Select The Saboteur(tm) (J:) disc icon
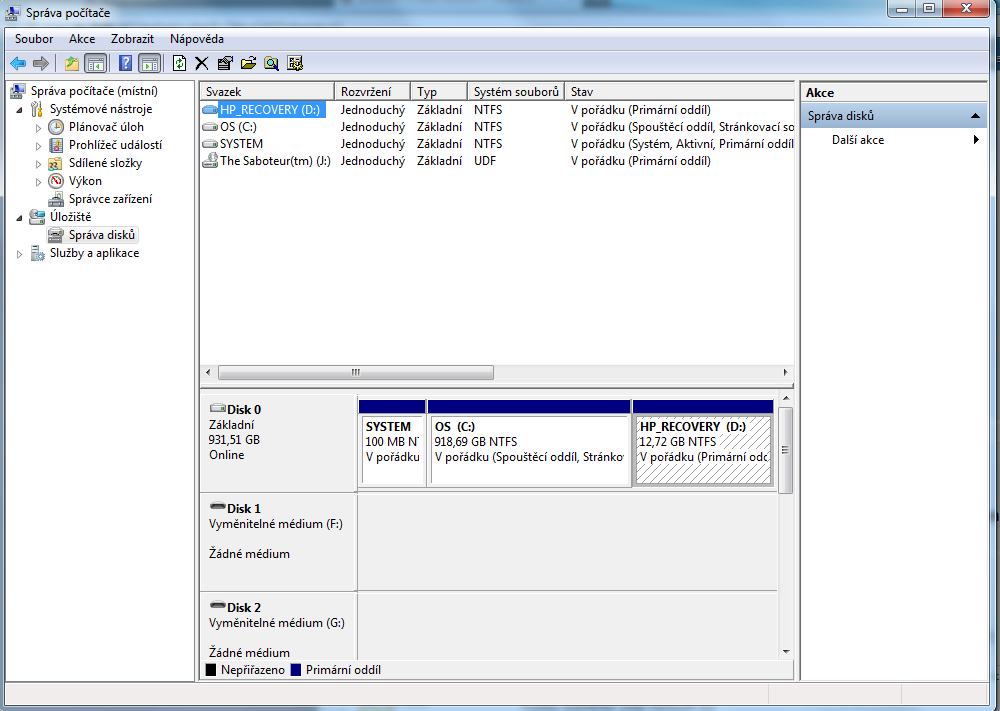1000x711 pixels. click(210, 161)
